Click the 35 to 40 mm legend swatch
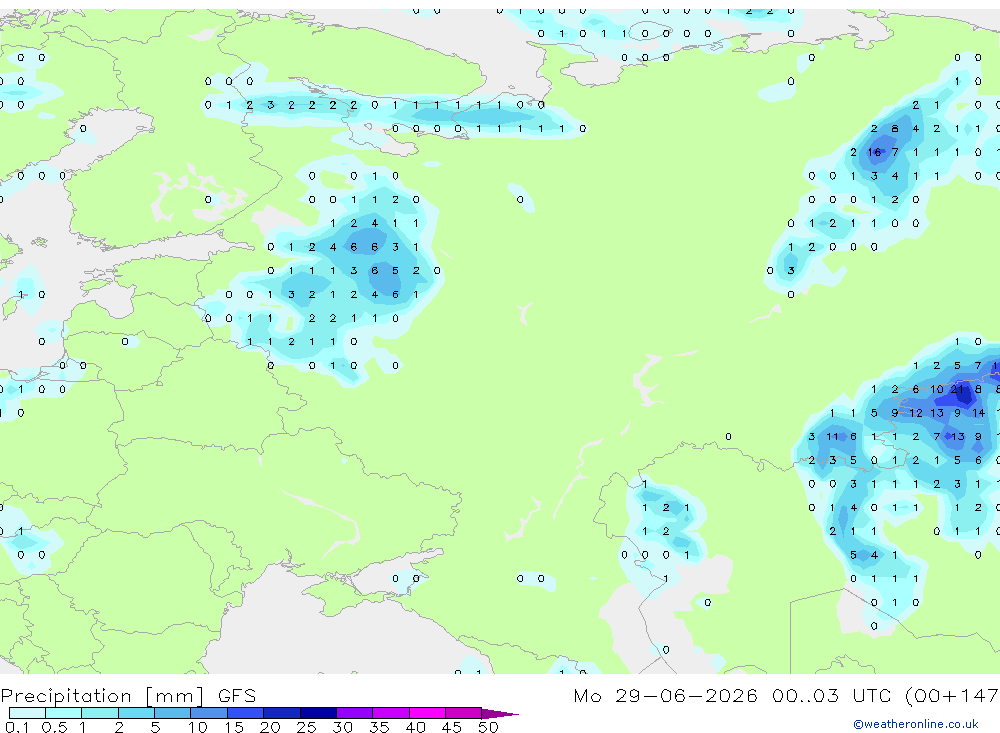Viewport: 1000px width, 733px height. pyautogui.click(x=390, y=713)
